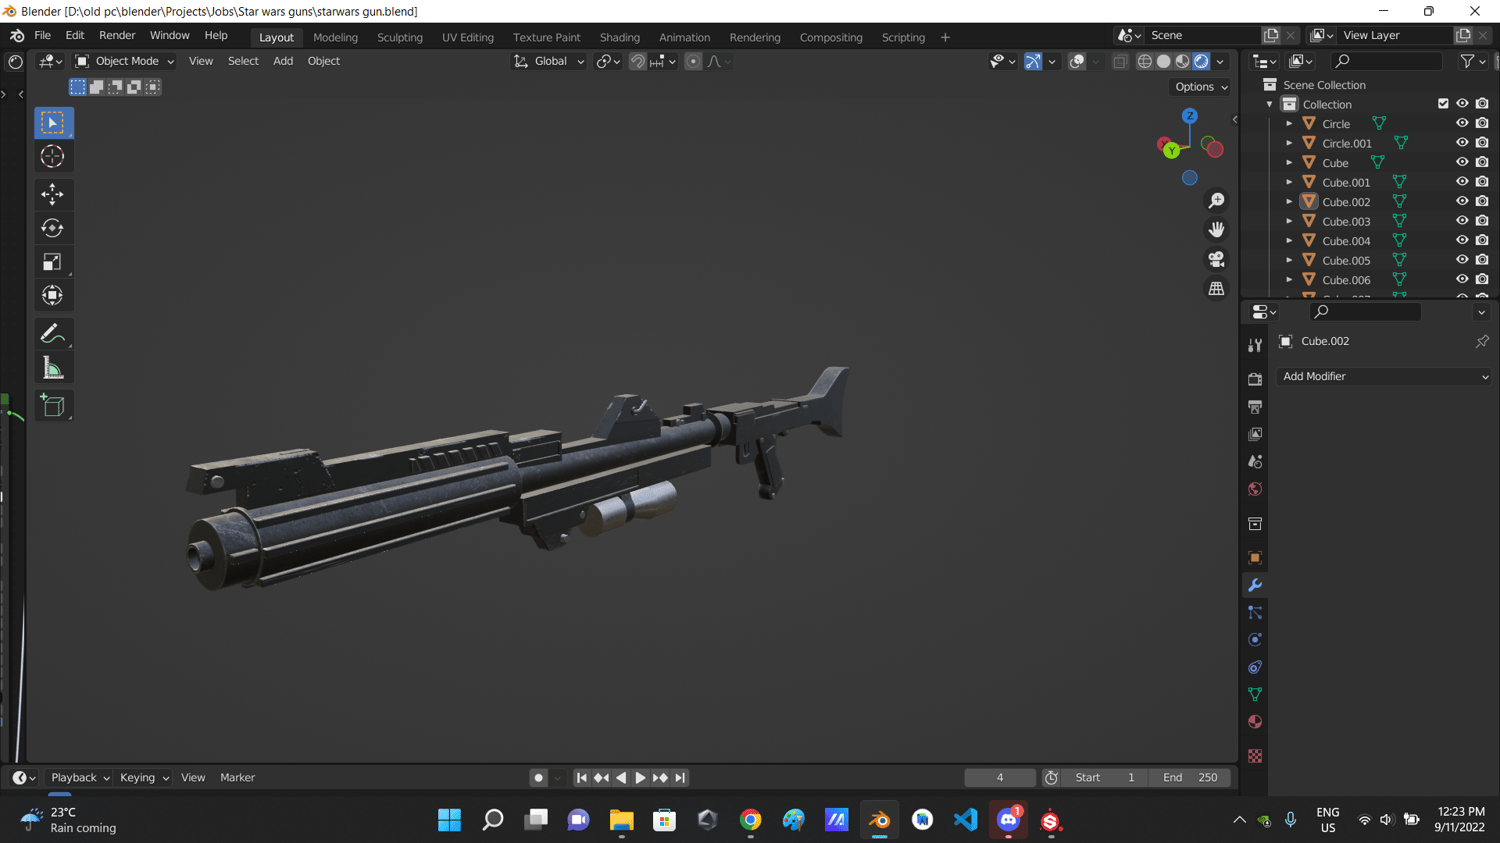Open Global transform orientation dropdown

pyautogui.click(x=549, y=61)
